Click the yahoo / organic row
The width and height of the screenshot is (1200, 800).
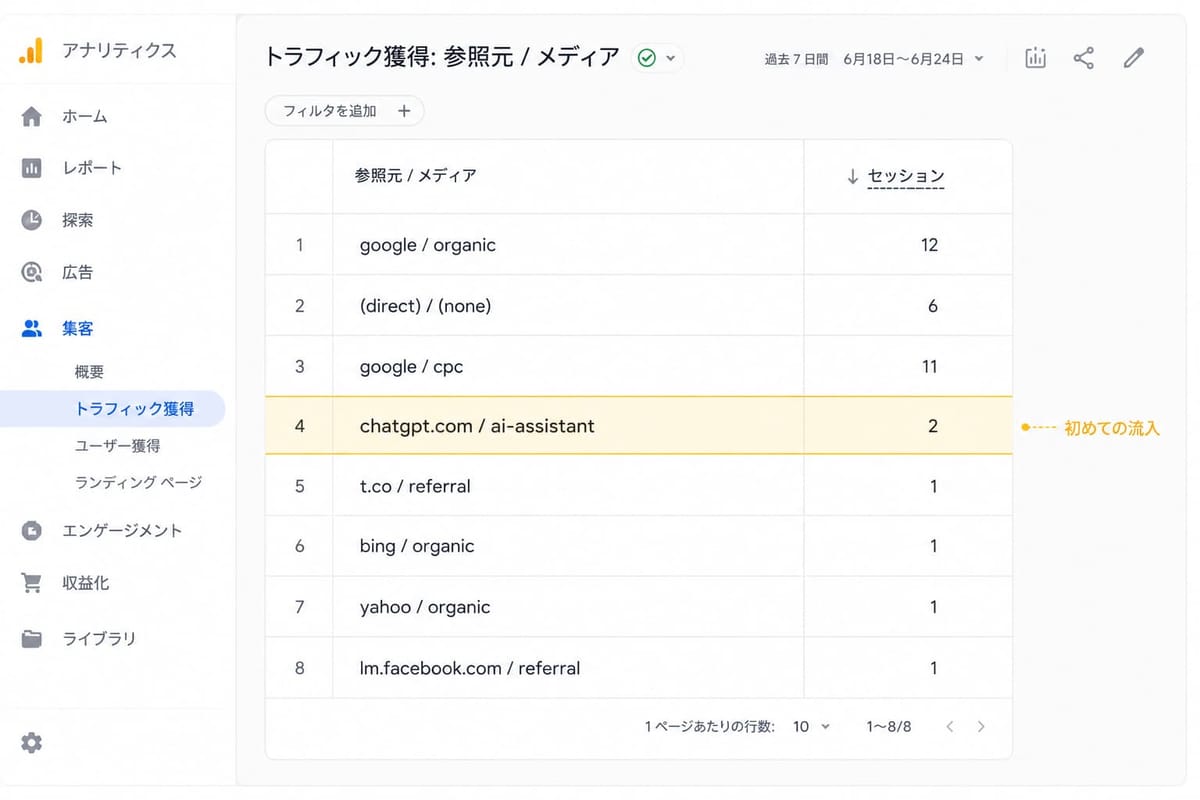[x=638, y=607]
